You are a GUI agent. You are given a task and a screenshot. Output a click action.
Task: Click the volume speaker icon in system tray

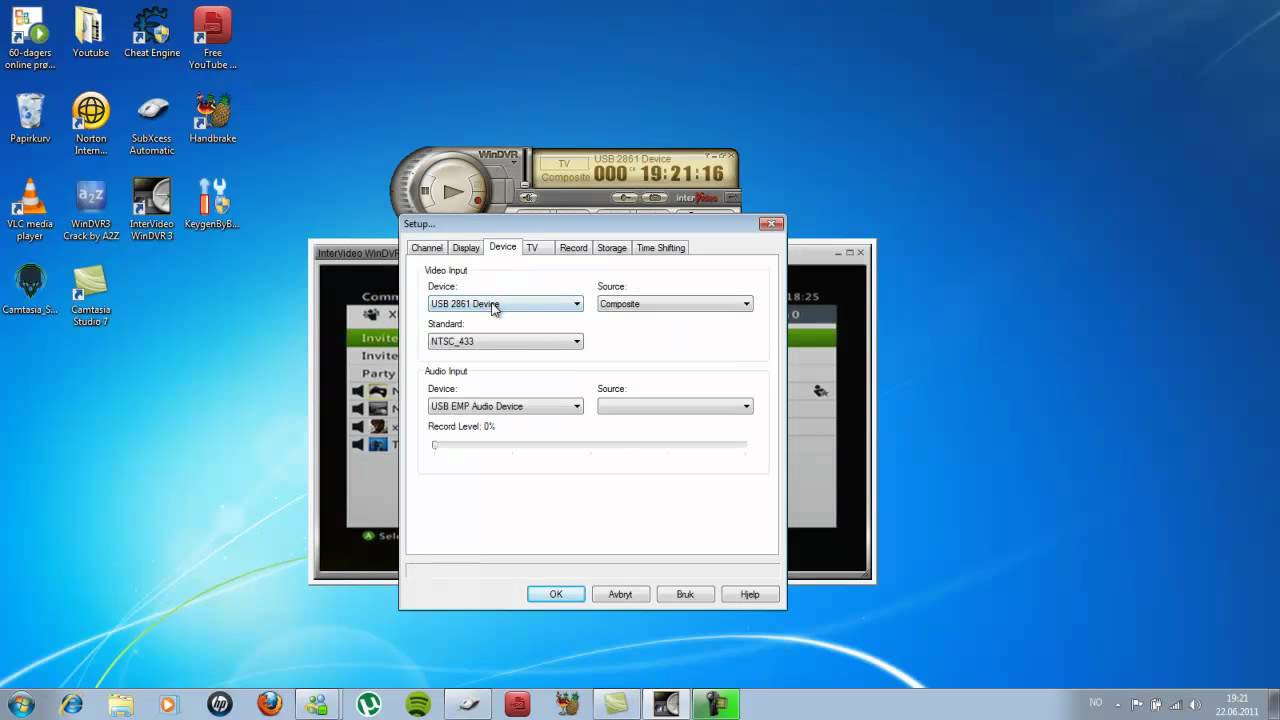pos(1195,705)
